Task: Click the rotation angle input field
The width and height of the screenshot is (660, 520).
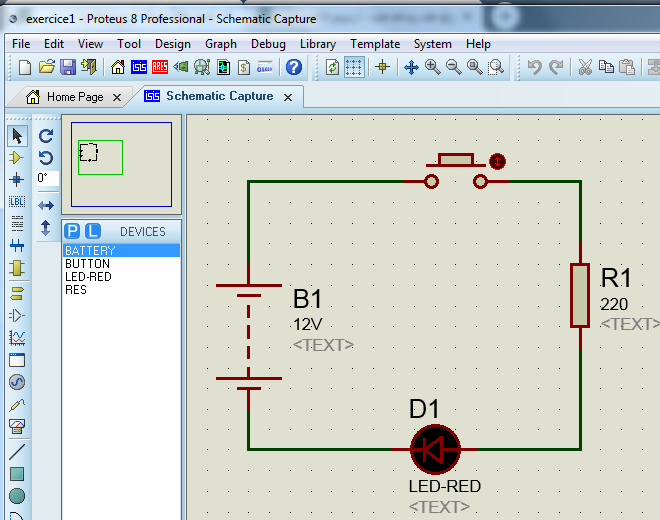Action: (47, 178)
